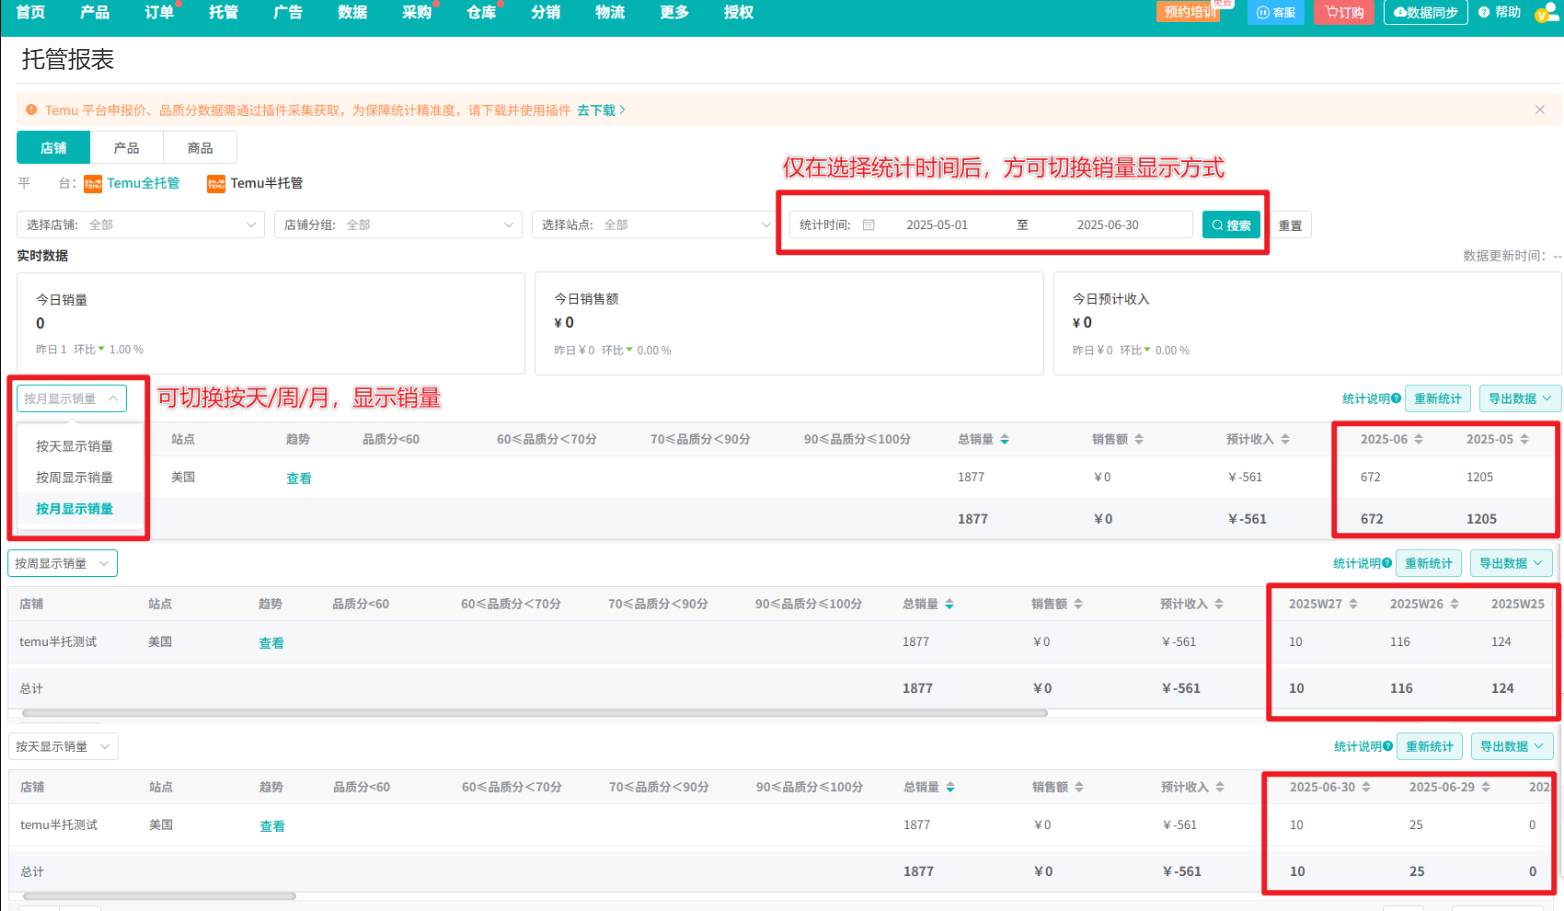
Task: Click the Temu半托管 platform icon
Action: click(x=216, y=184)
